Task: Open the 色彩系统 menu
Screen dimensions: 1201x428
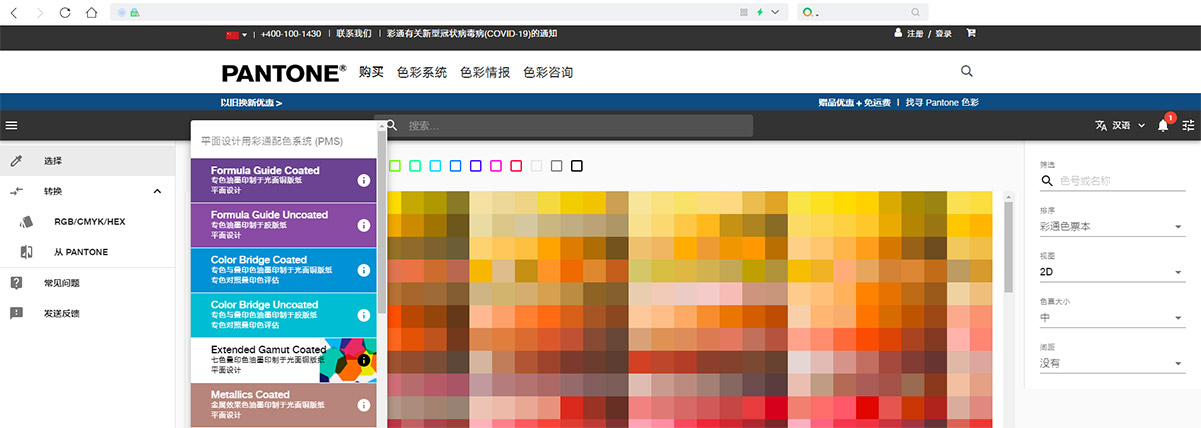Action: coord(422,72)
